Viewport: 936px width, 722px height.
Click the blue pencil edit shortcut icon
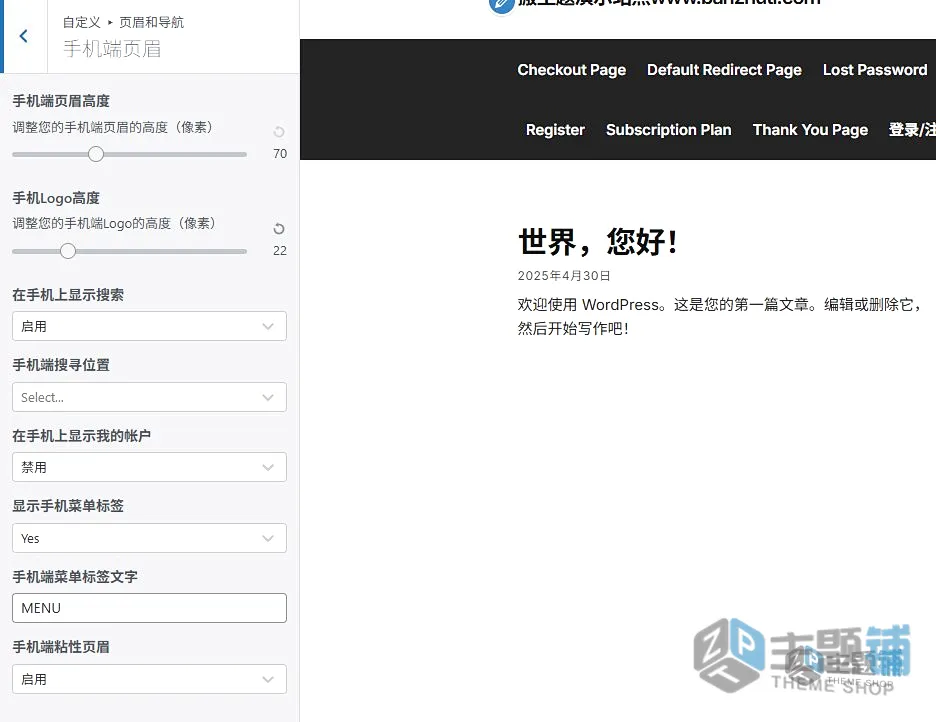(x=501, y=5)
